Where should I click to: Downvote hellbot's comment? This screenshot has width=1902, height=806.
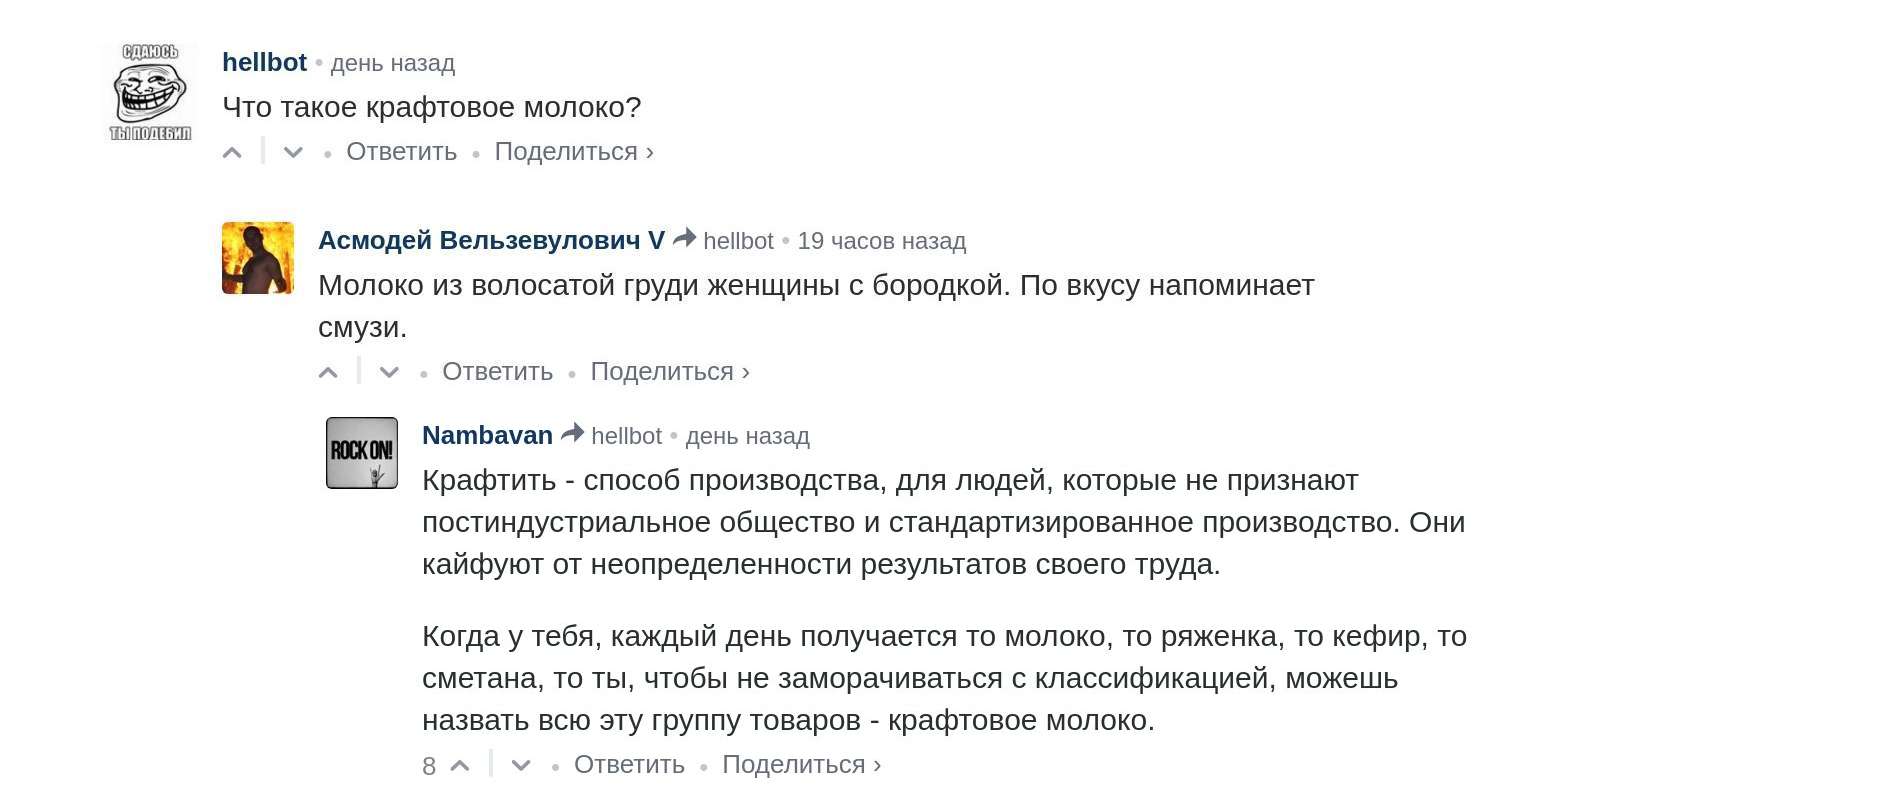pos(293,153)
